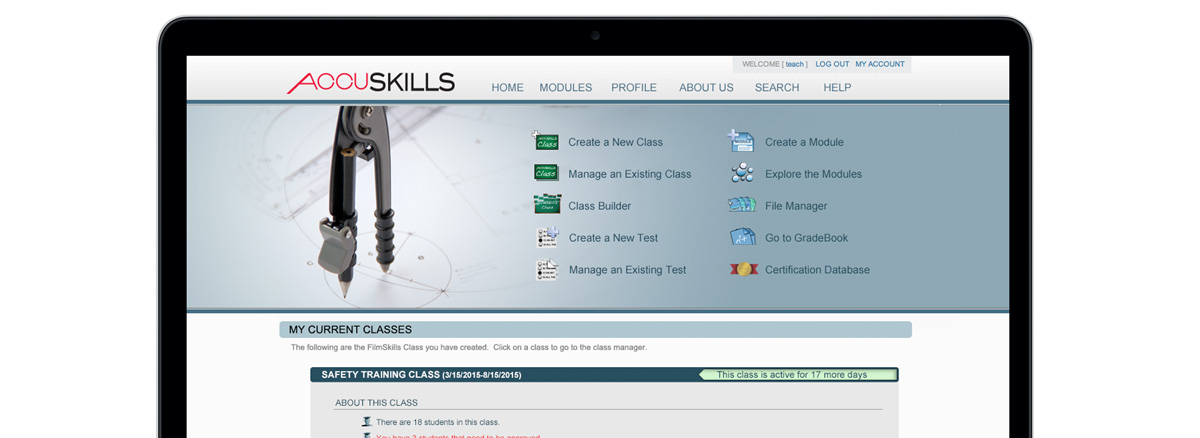Click the Class Builder chalkboard icon

[546, 205]
